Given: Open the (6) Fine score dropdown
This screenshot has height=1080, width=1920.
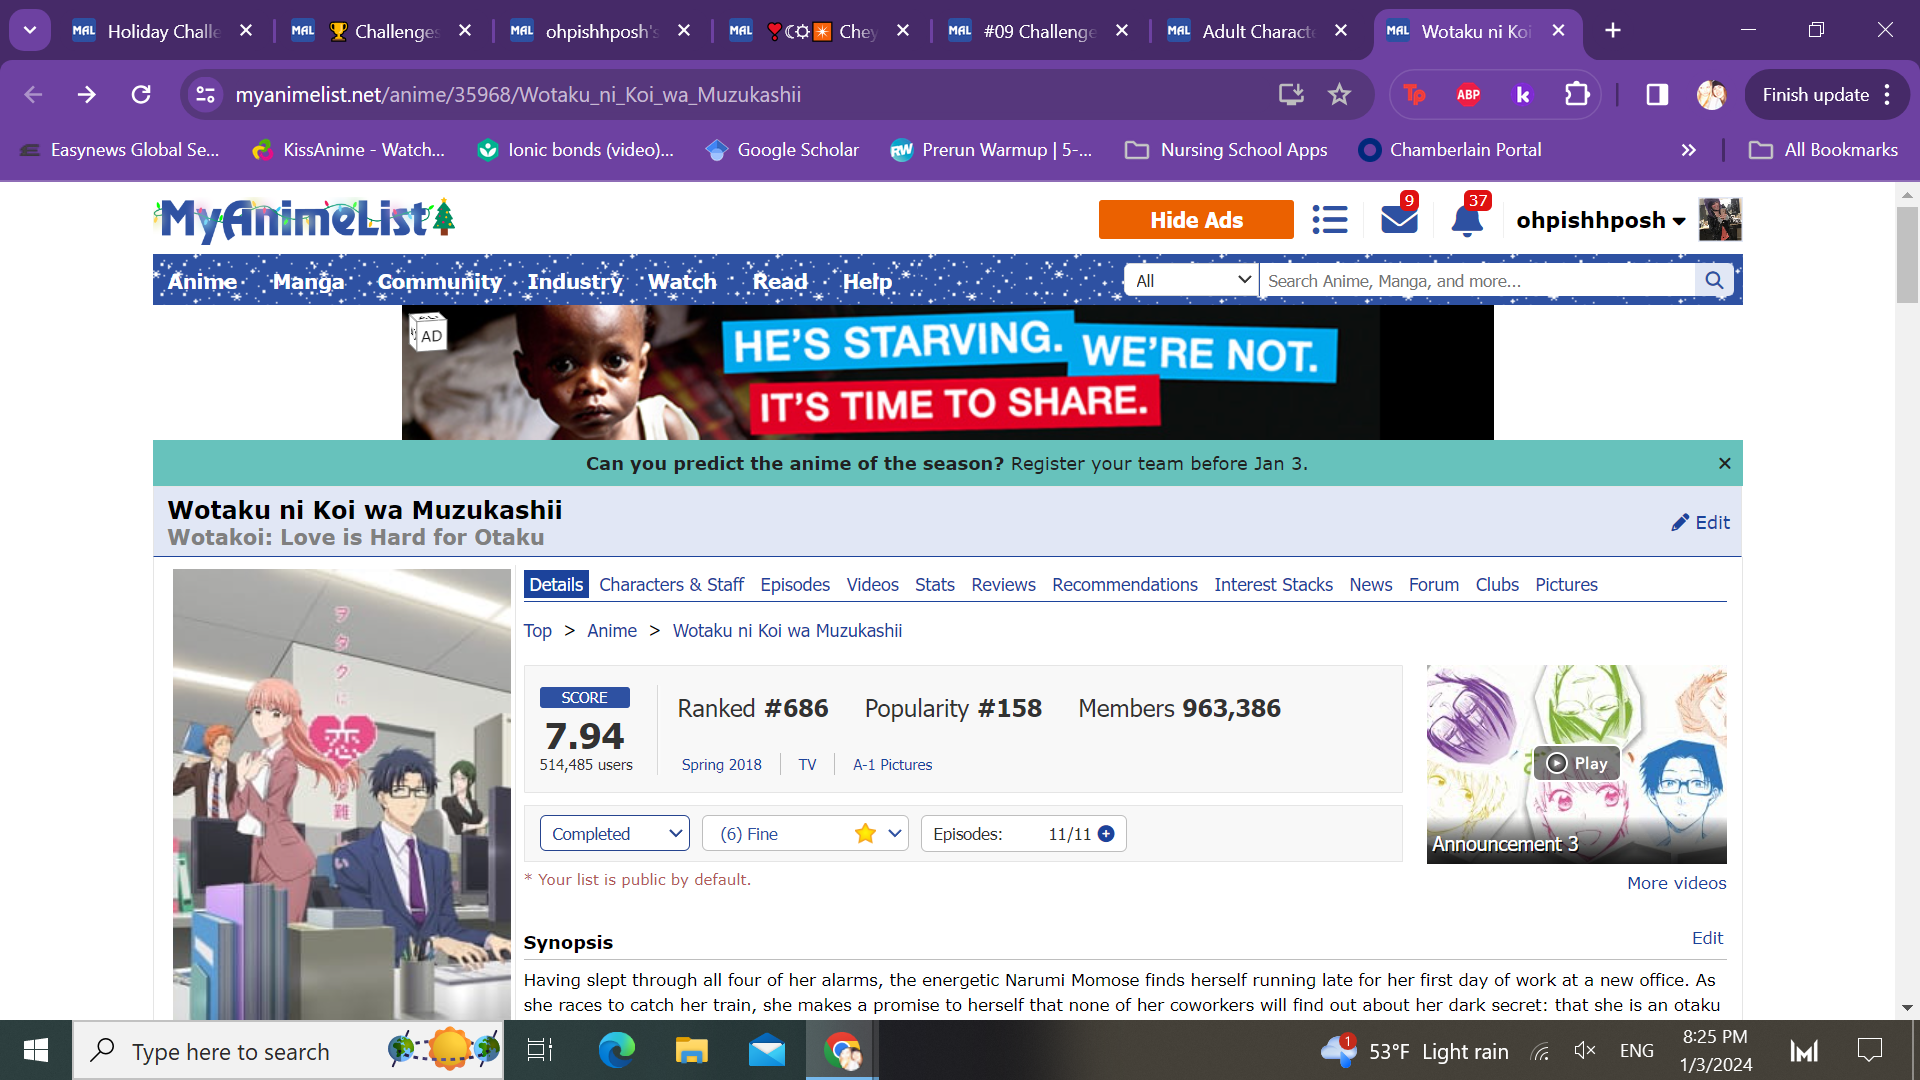Looking at the screenshot, I should [805, 834].
